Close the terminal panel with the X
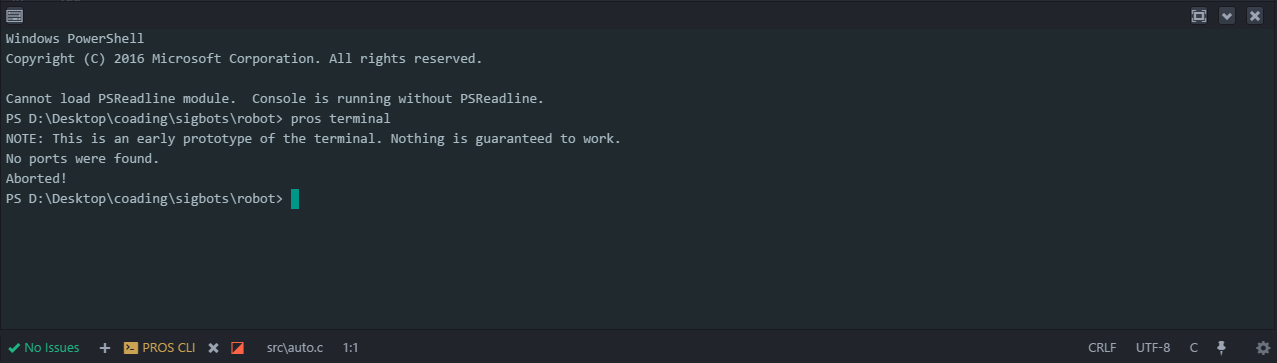1277x363 pixels. (1255, 15)
